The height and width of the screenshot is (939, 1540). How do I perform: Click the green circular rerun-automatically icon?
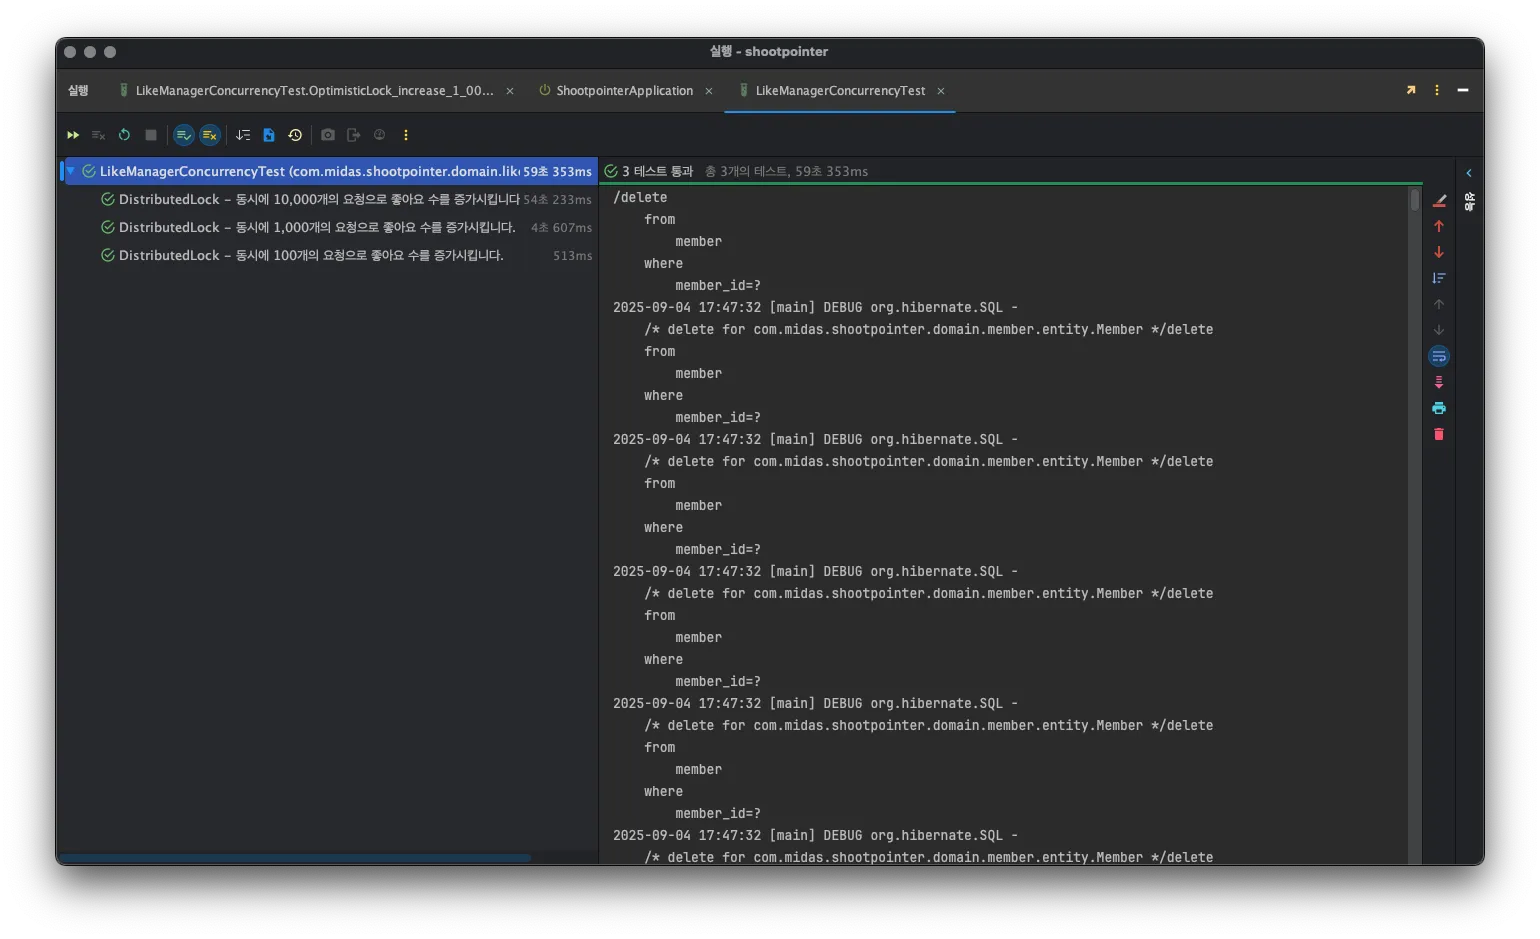click(124, 135)
